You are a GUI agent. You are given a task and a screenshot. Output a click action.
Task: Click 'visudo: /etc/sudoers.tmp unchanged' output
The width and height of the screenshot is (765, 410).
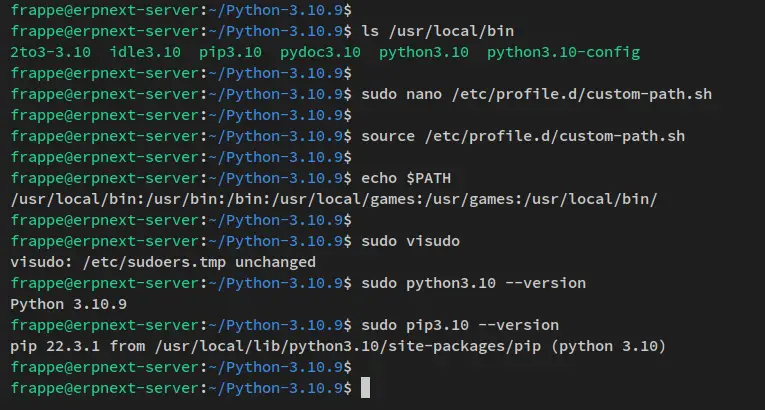tap(163, 262)
